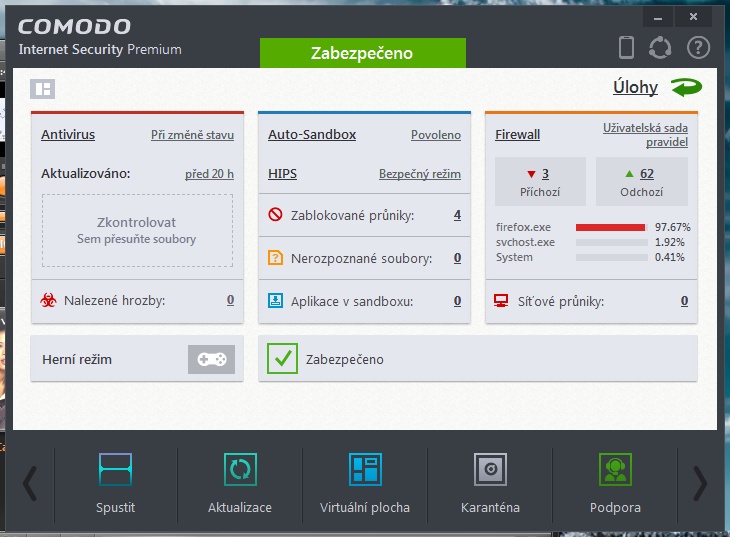The height and width of the screenshot is (537, 730).
Task: Open the help question mark icon
Action: coord(698,48)
